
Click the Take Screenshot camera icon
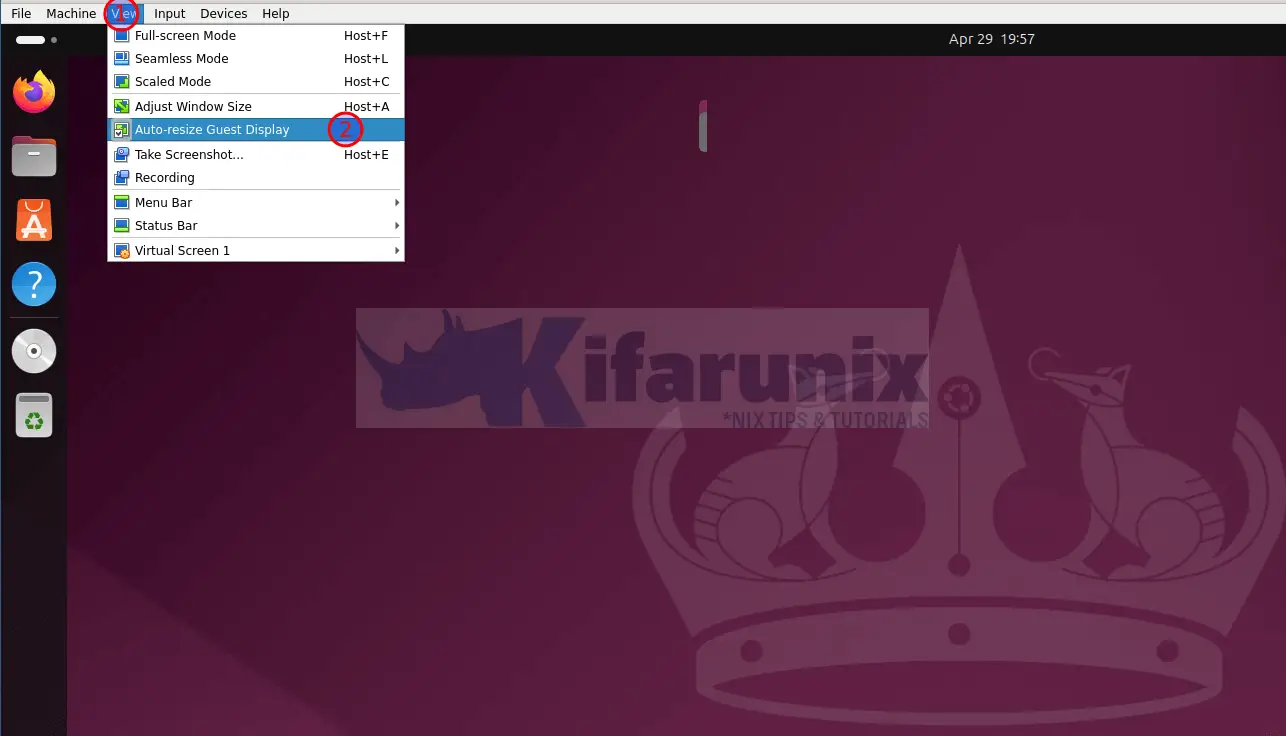point(121,154)
